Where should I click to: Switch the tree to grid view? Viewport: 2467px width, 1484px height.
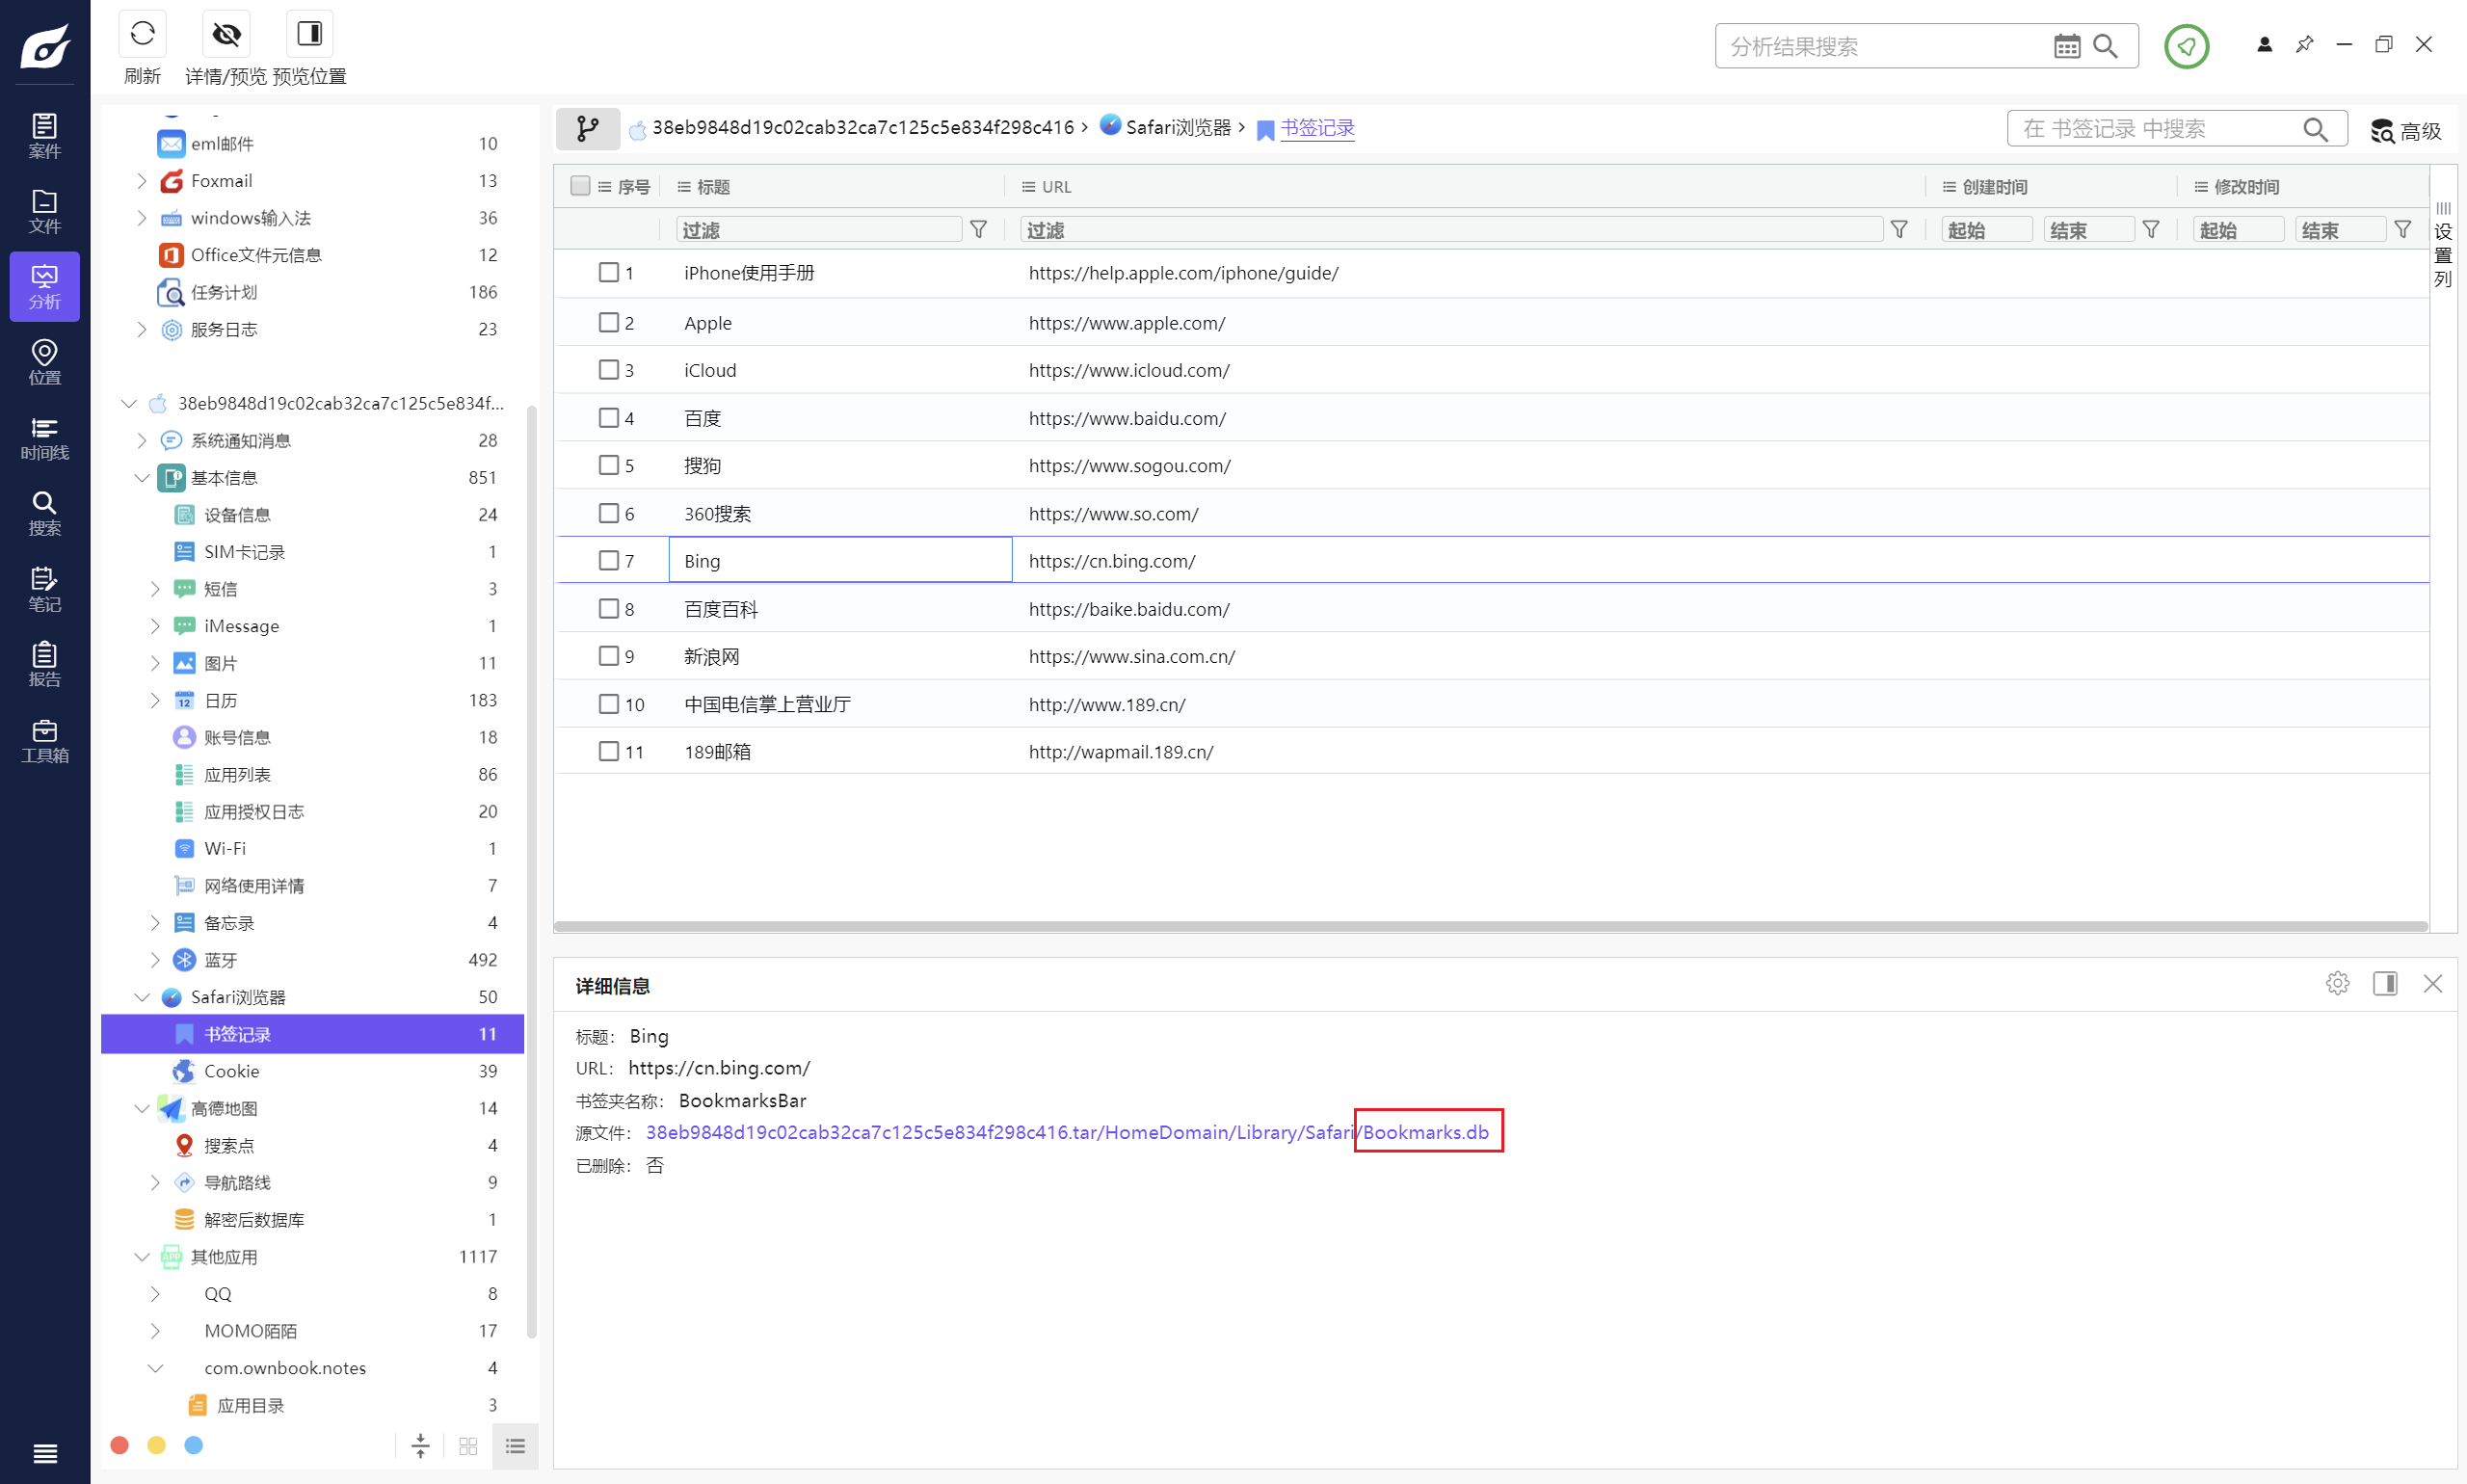pyautogui.click(x=468, y=1445)
